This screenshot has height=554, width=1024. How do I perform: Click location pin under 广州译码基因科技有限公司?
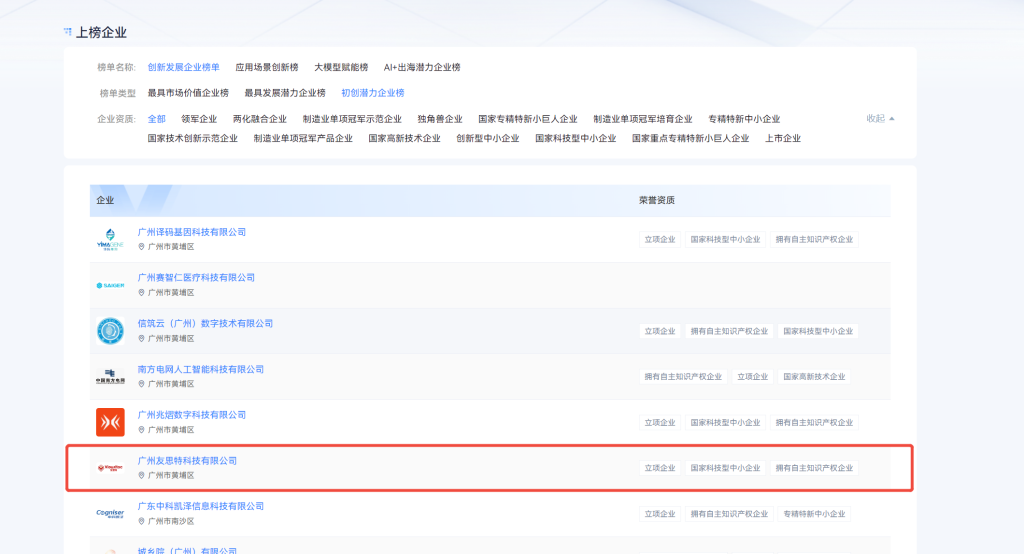(x=141, y=247)
